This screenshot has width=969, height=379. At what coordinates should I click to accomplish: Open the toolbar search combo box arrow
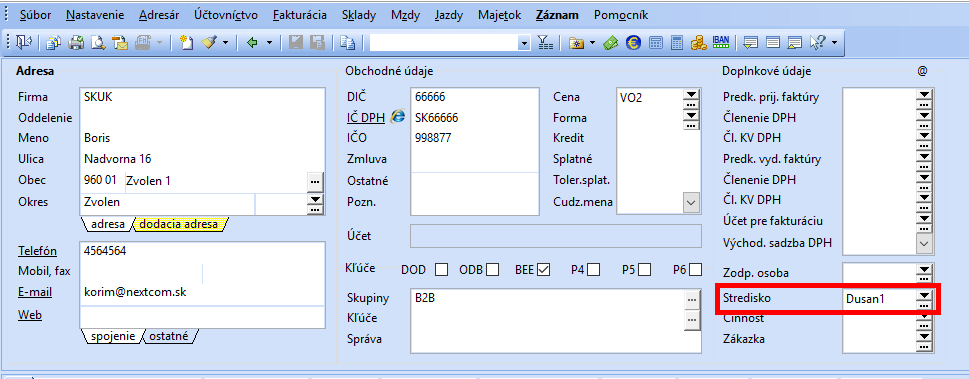[x=525, y=43]
